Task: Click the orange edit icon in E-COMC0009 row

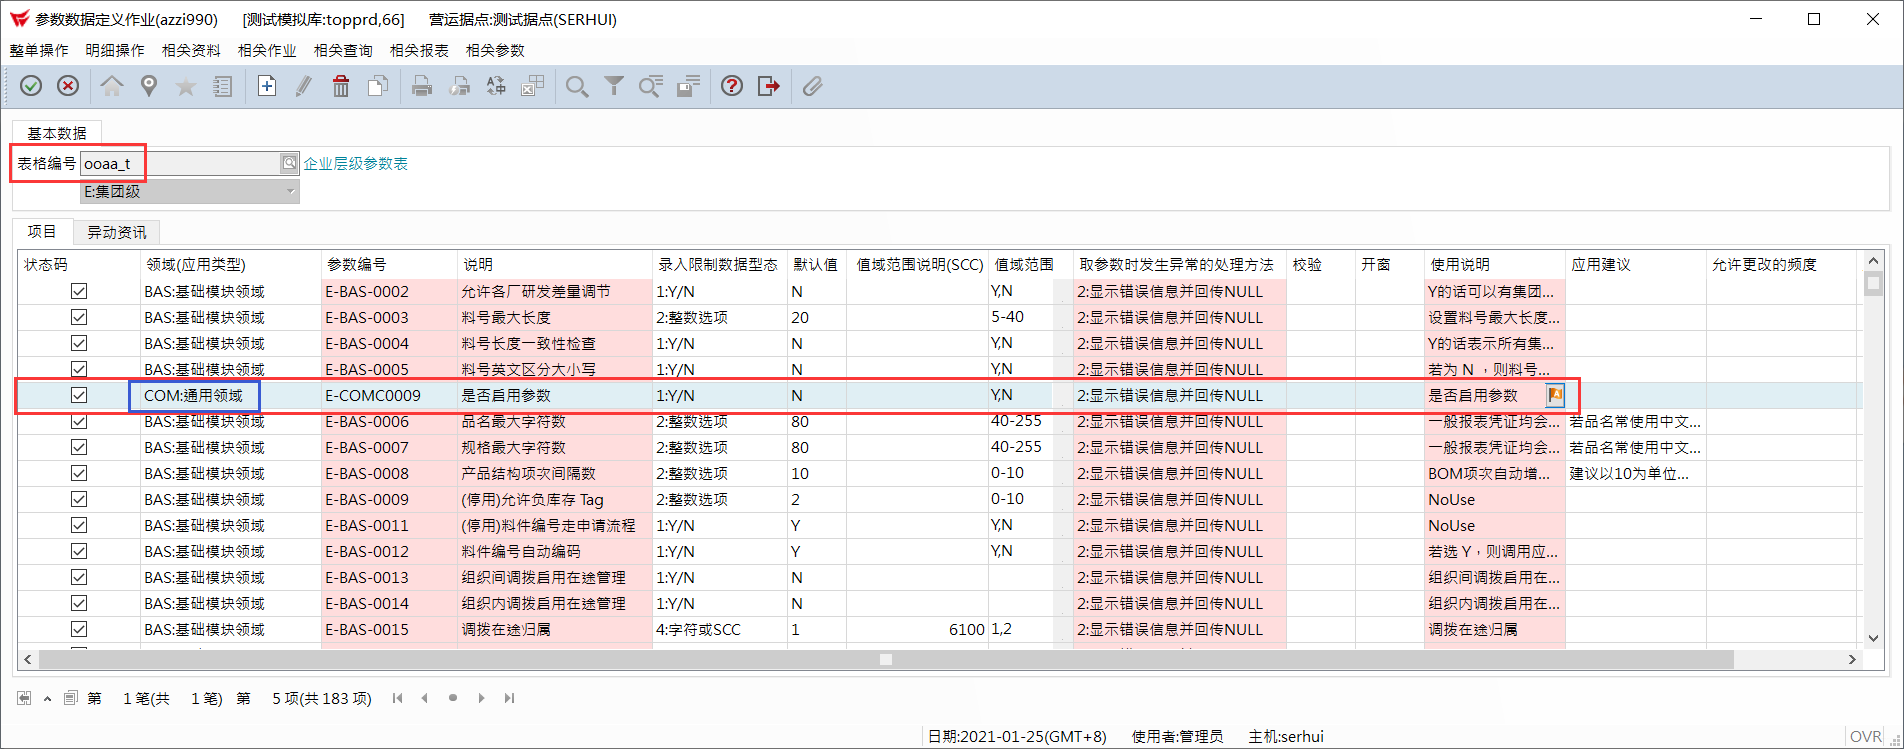Action: [1555, 395]
